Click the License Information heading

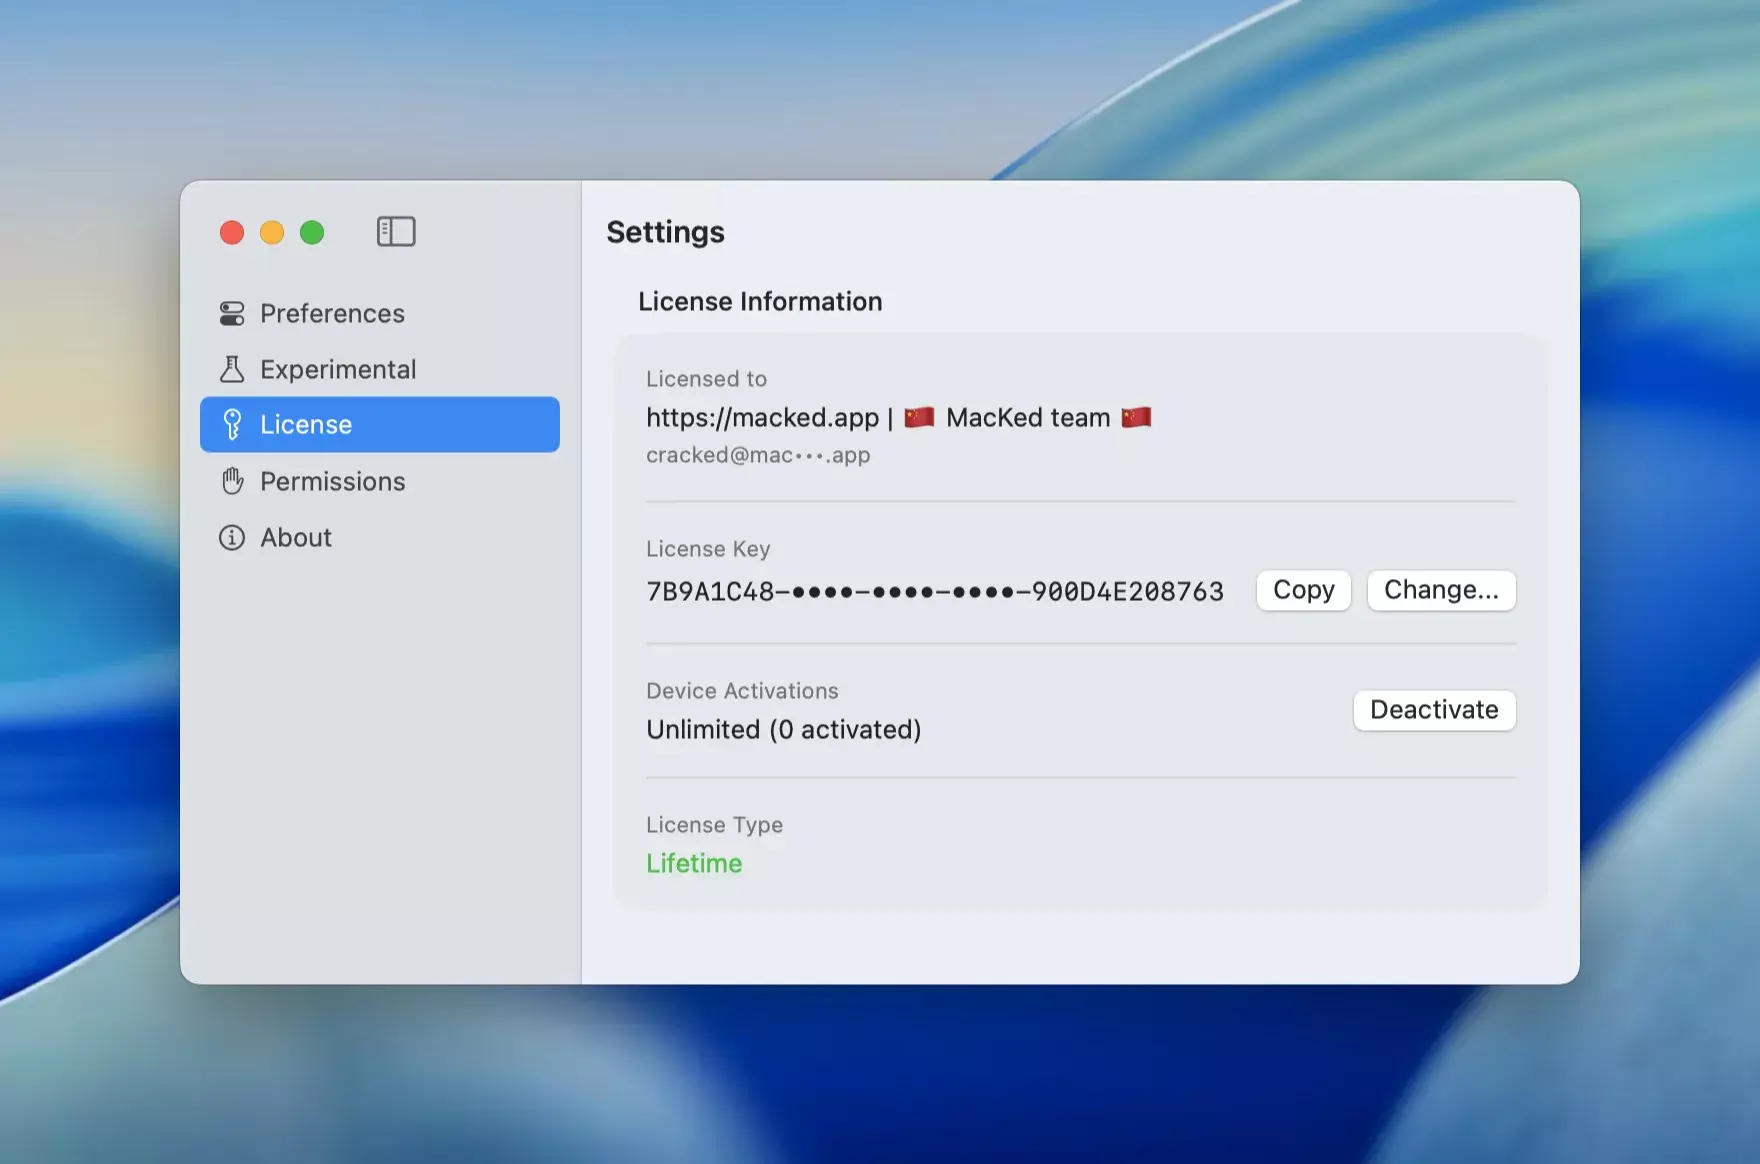click(760, 301)
